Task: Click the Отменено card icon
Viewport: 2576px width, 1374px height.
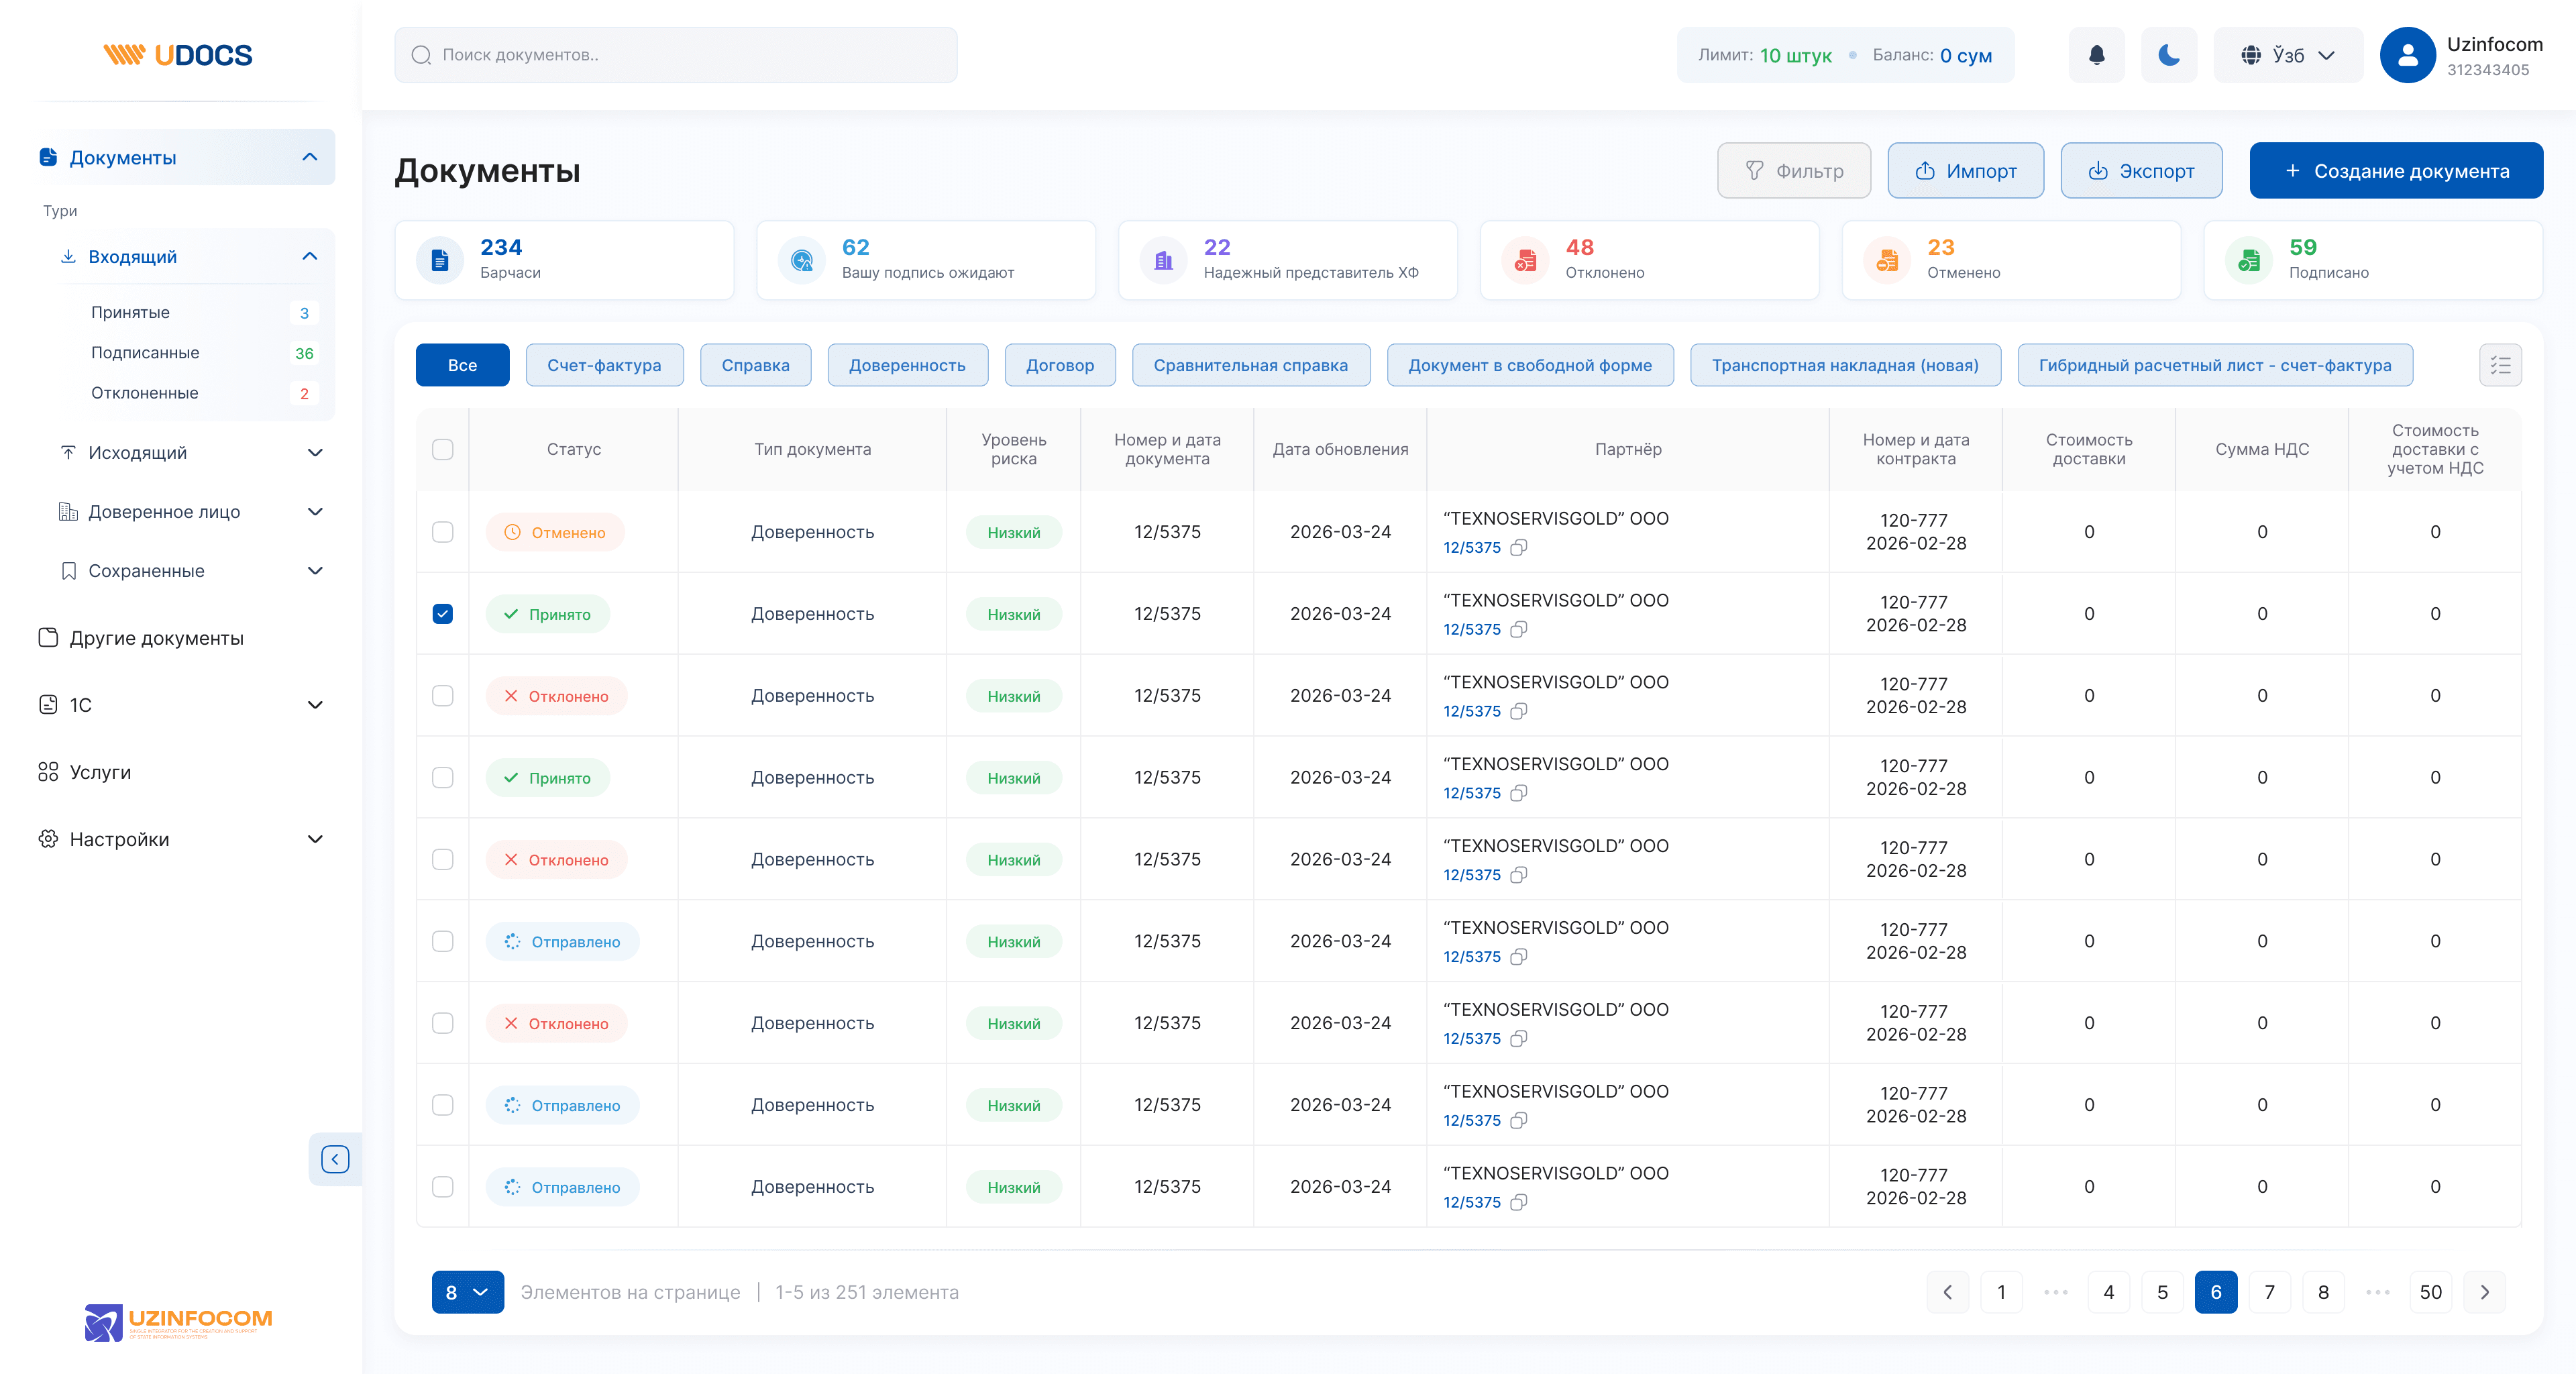Action: click(1887, 260)
